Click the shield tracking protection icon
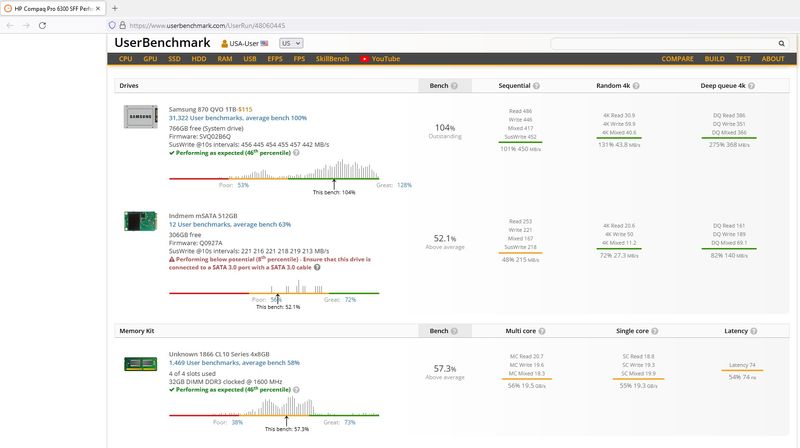 [112, 25]
